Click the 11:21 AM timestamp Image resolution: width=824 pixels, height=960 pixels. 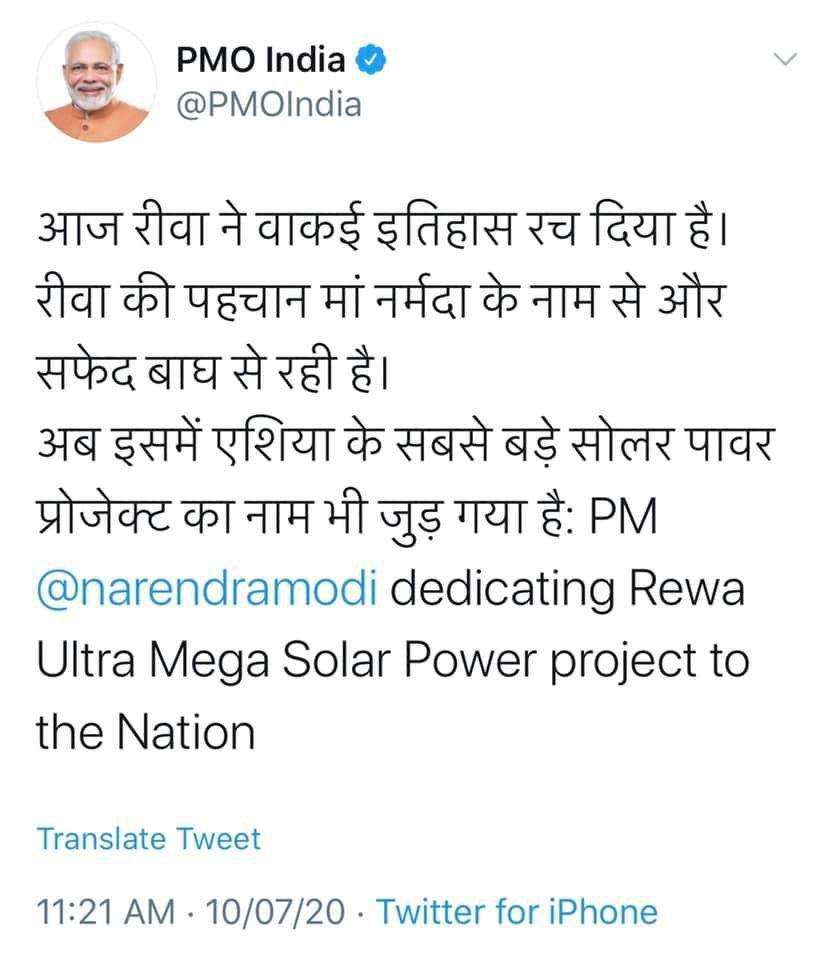[106, 911]
